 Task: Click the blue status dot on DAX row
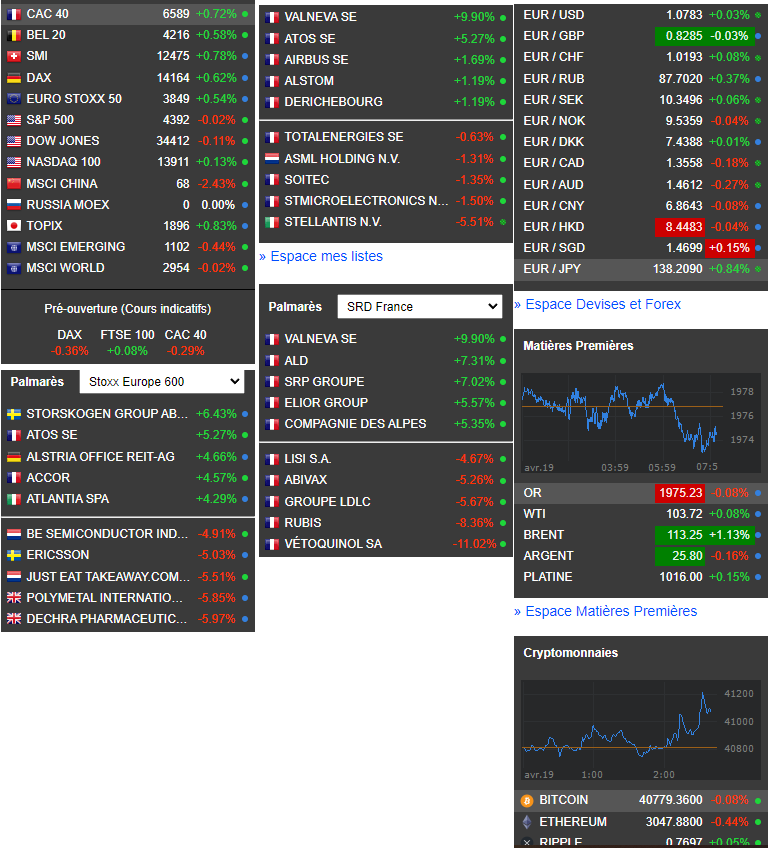pyautogui.click(x=245, y=78)
